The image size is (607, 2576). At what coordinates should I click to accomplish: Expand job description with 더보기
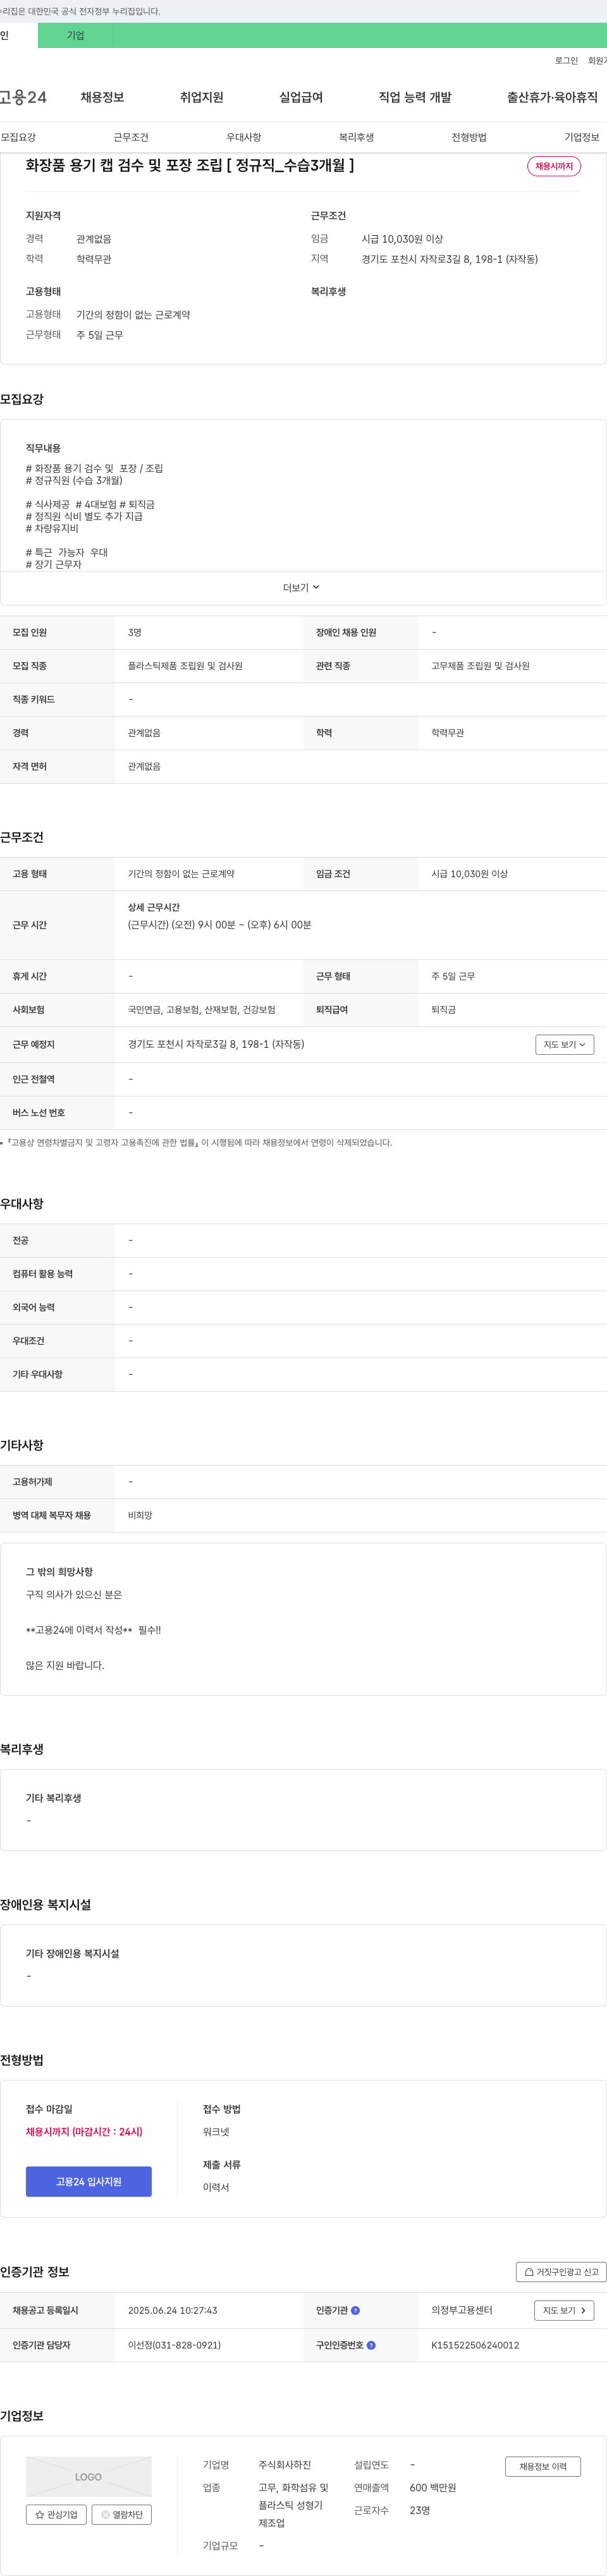(301, 588)
